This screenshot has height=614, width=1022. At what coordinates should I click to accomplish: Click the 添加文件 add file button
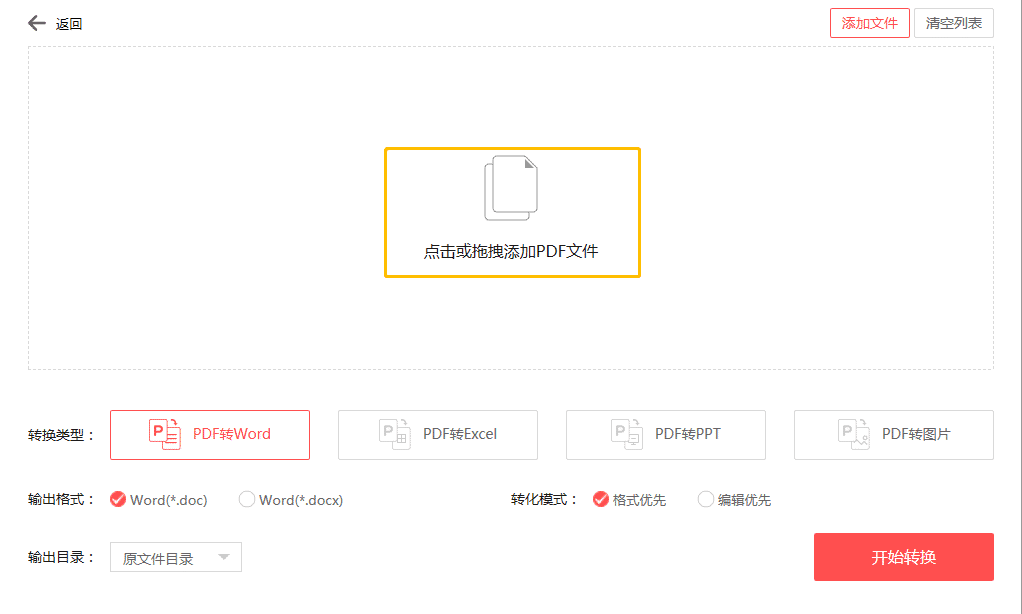click(869, 23)
